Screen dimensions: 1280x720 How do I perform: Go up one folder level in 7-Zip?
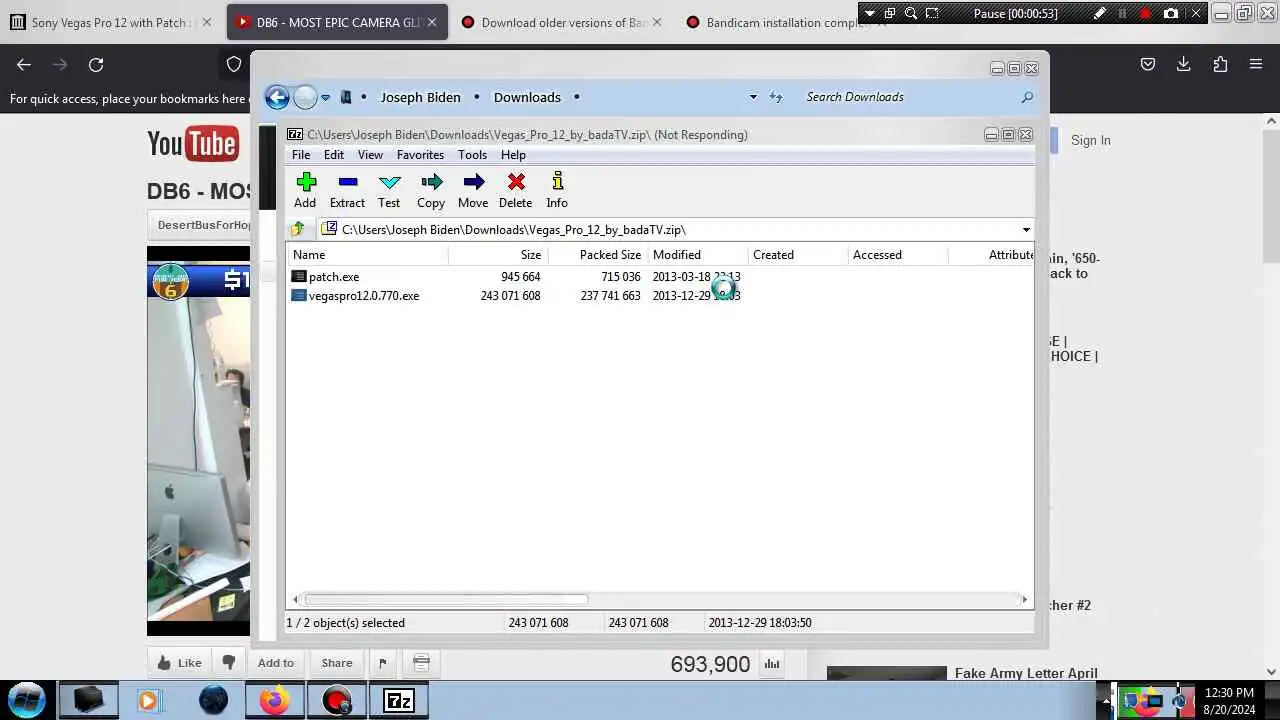coord(297,229)
